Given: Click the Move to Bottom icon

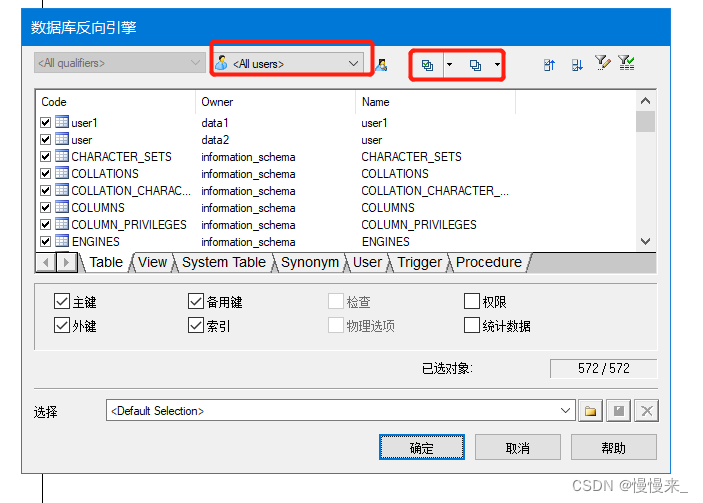Looking at the screenshot, I should pyautogui.click(x=577, y=65).
